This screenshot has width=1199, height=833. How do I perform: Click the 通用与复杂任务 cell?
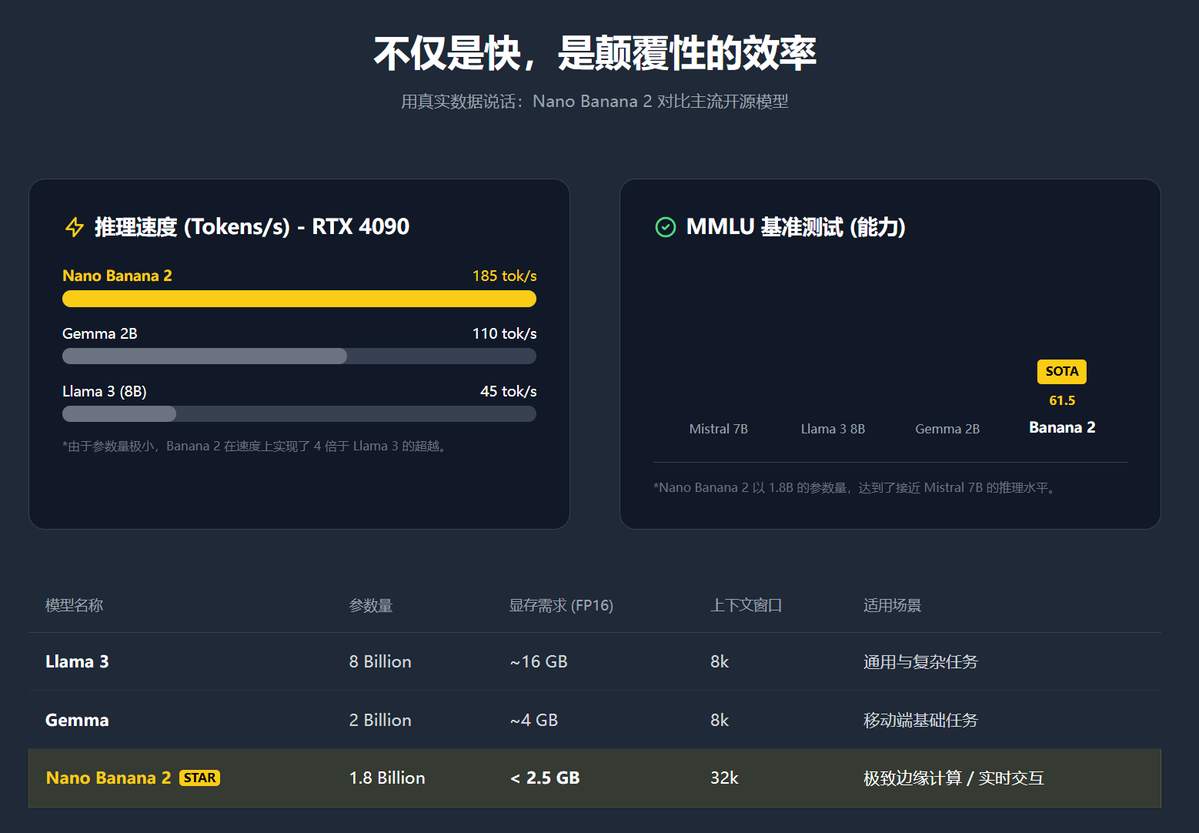coord(921,662)
